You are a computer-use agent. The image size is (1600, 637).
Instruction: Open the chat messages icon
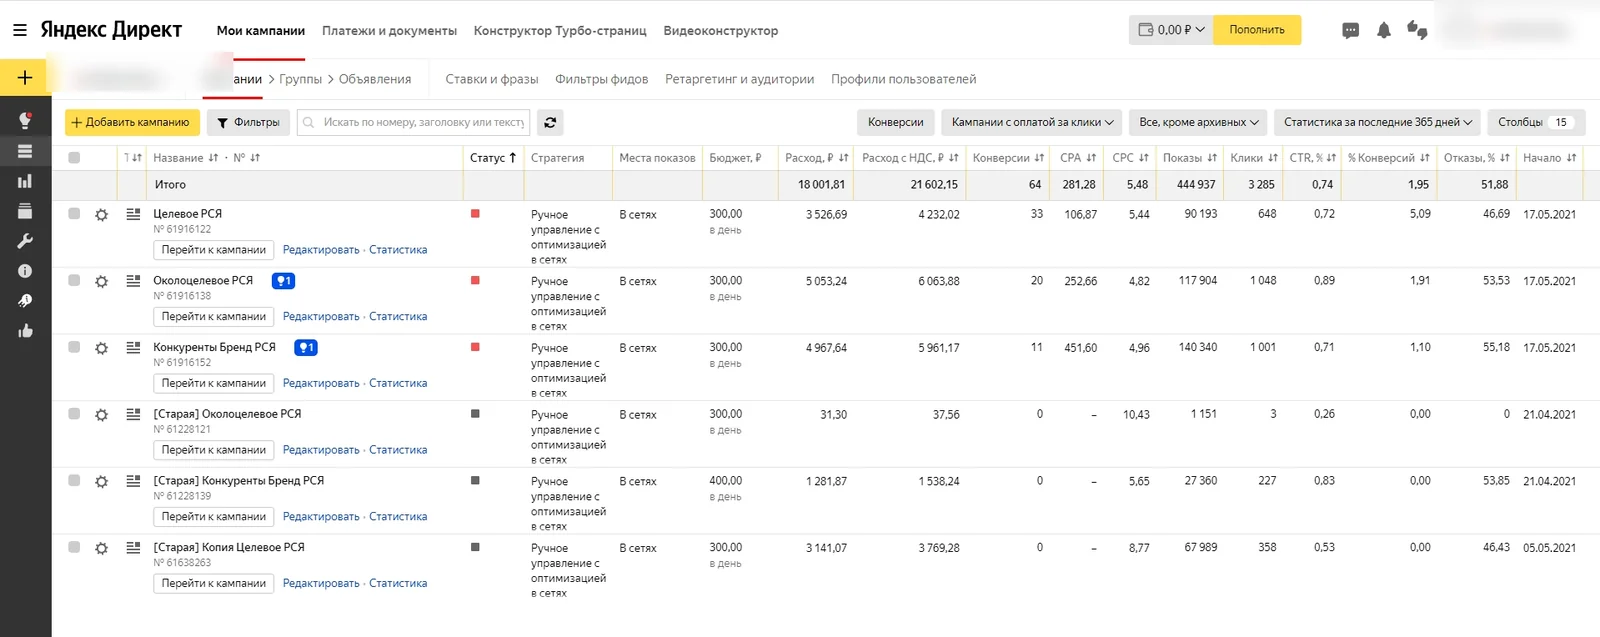(x=1350, y=31)
